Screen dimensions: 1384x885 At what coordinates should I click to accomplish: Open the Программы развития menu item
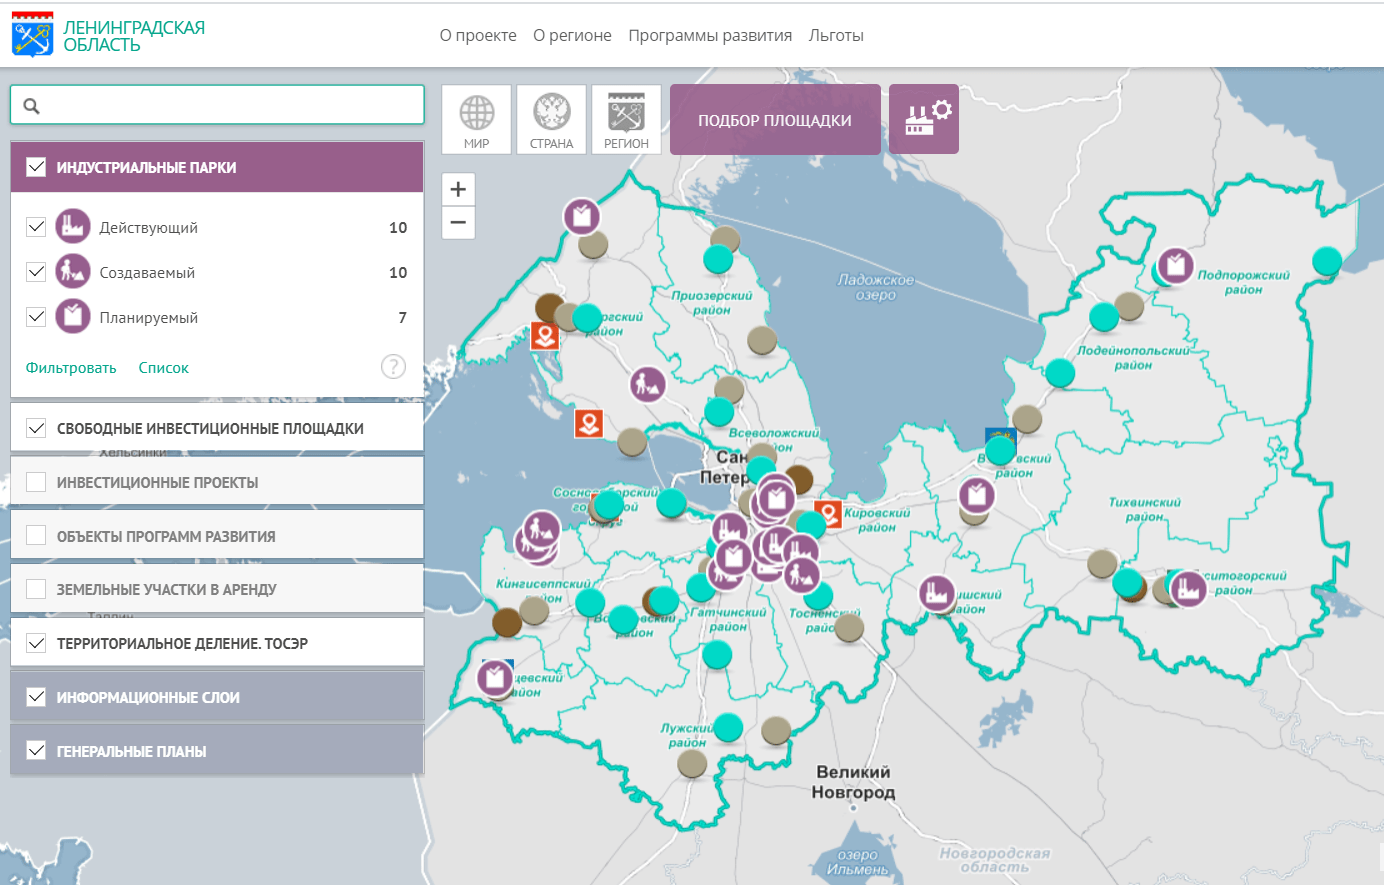coord(710,35)
